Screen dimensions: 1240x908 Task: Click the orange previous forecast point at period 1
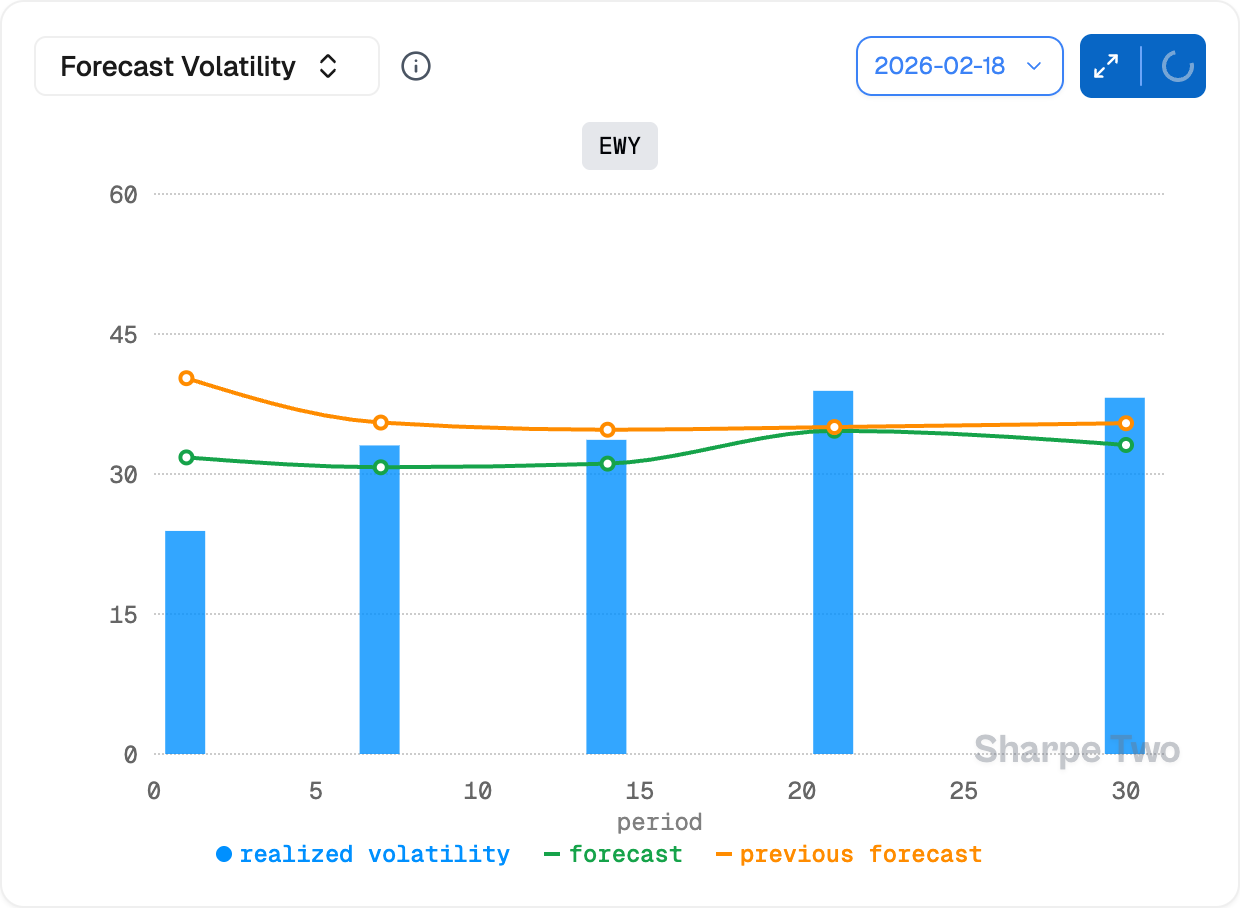tap(186, 378)
